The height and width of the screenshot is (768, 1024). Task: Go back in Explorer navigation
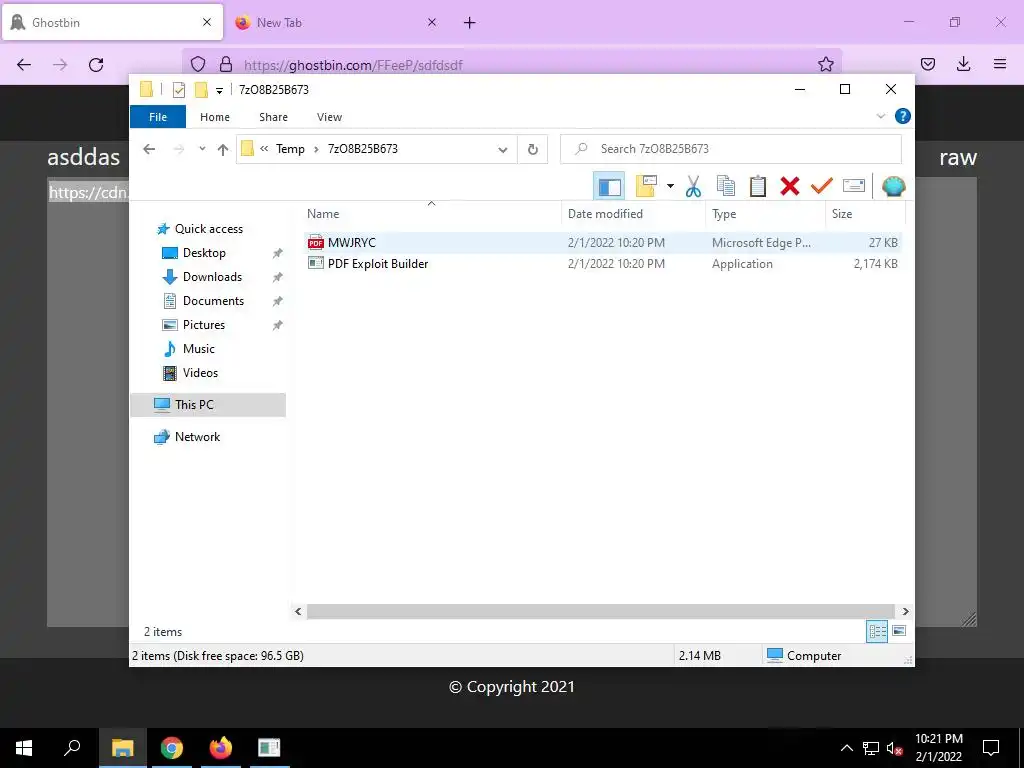coord(149,149)
